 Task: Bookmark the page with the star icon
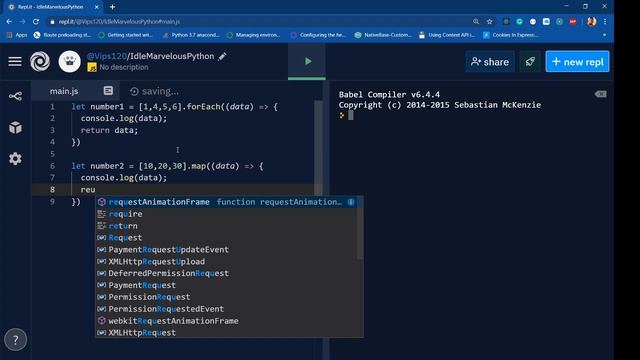click(x=489, y=22)
